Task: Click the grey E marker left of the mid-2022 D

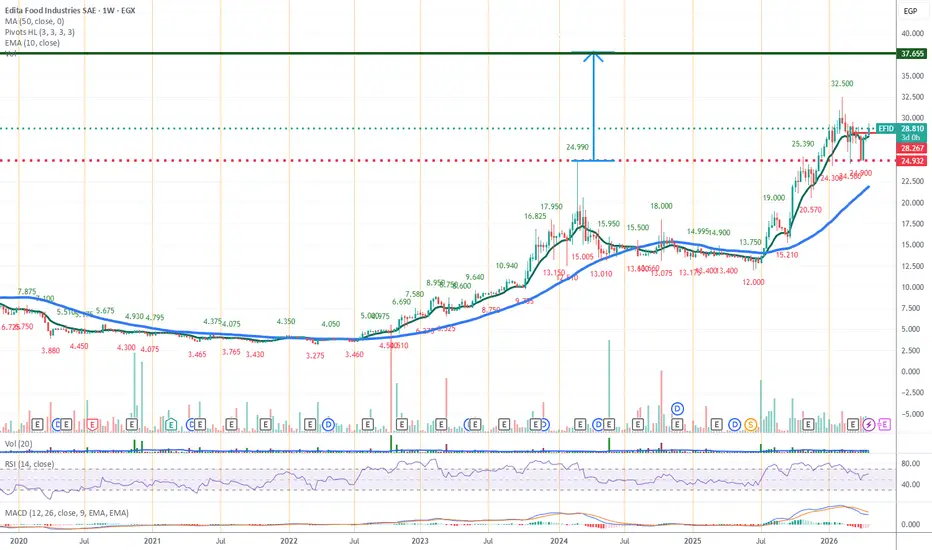Action: point(310,425)
